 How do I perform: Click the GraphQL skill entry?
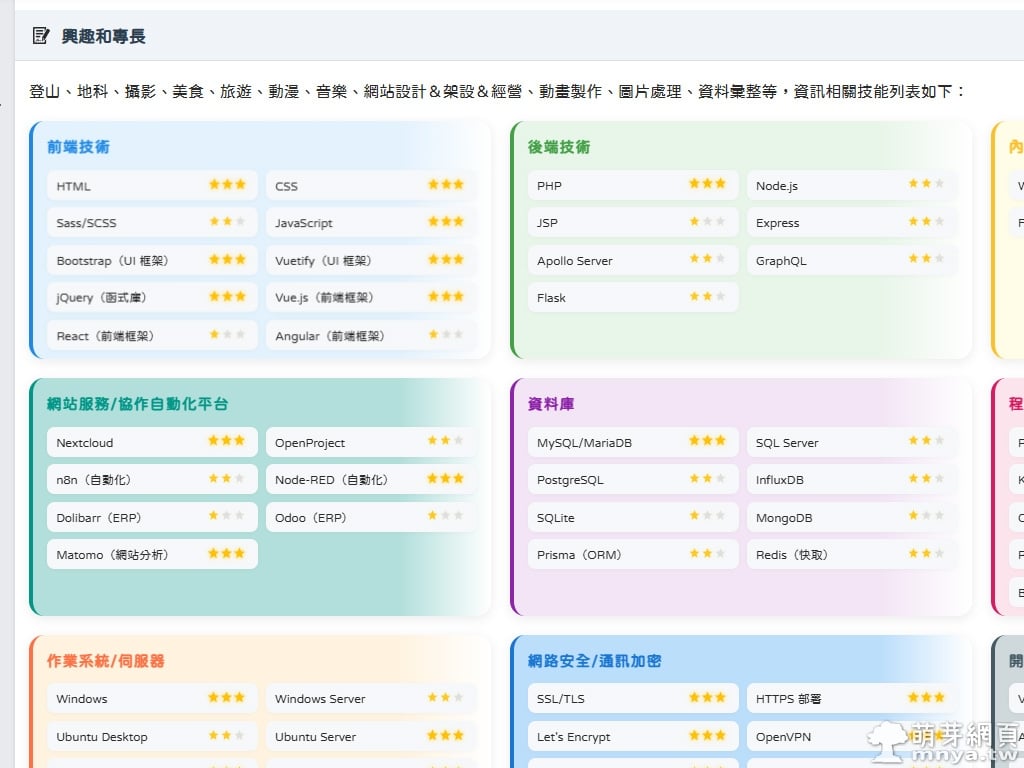[x=781, y=261]
